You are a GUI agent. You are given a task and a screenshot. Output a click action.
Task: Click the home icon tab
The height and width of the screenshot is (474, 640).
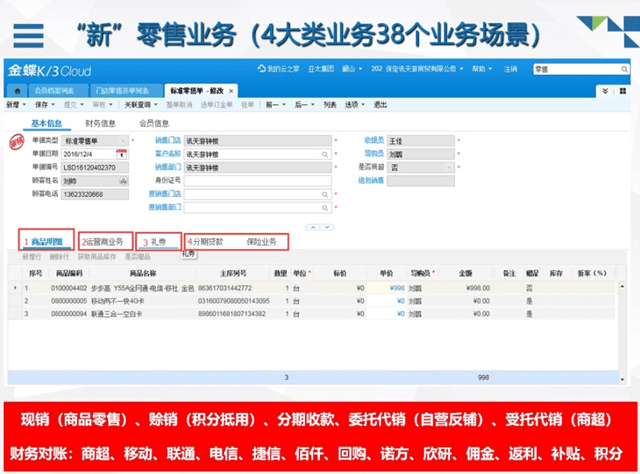click(17, 91)
